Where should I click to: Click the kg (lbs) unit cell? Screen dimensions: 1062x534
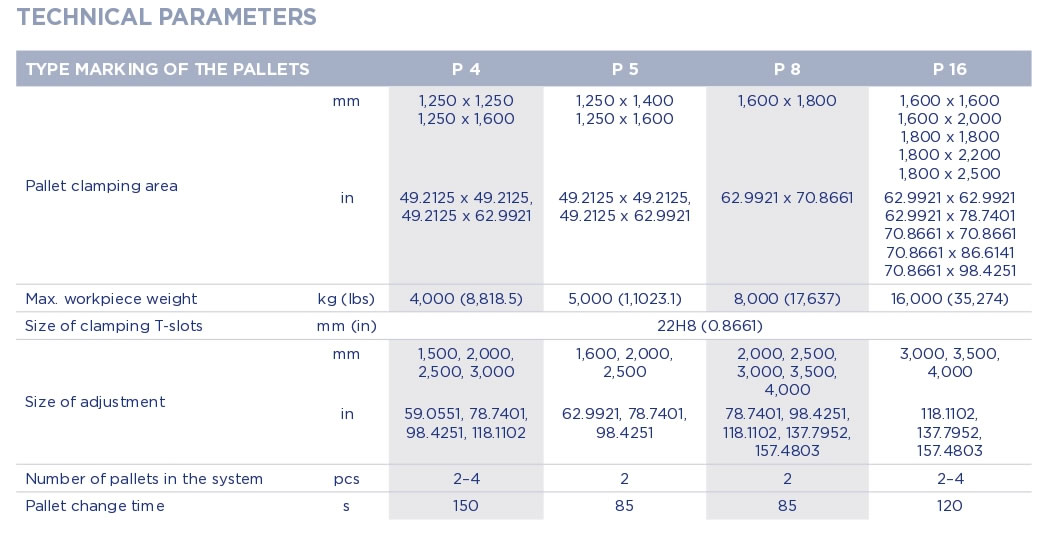[346, 299]
